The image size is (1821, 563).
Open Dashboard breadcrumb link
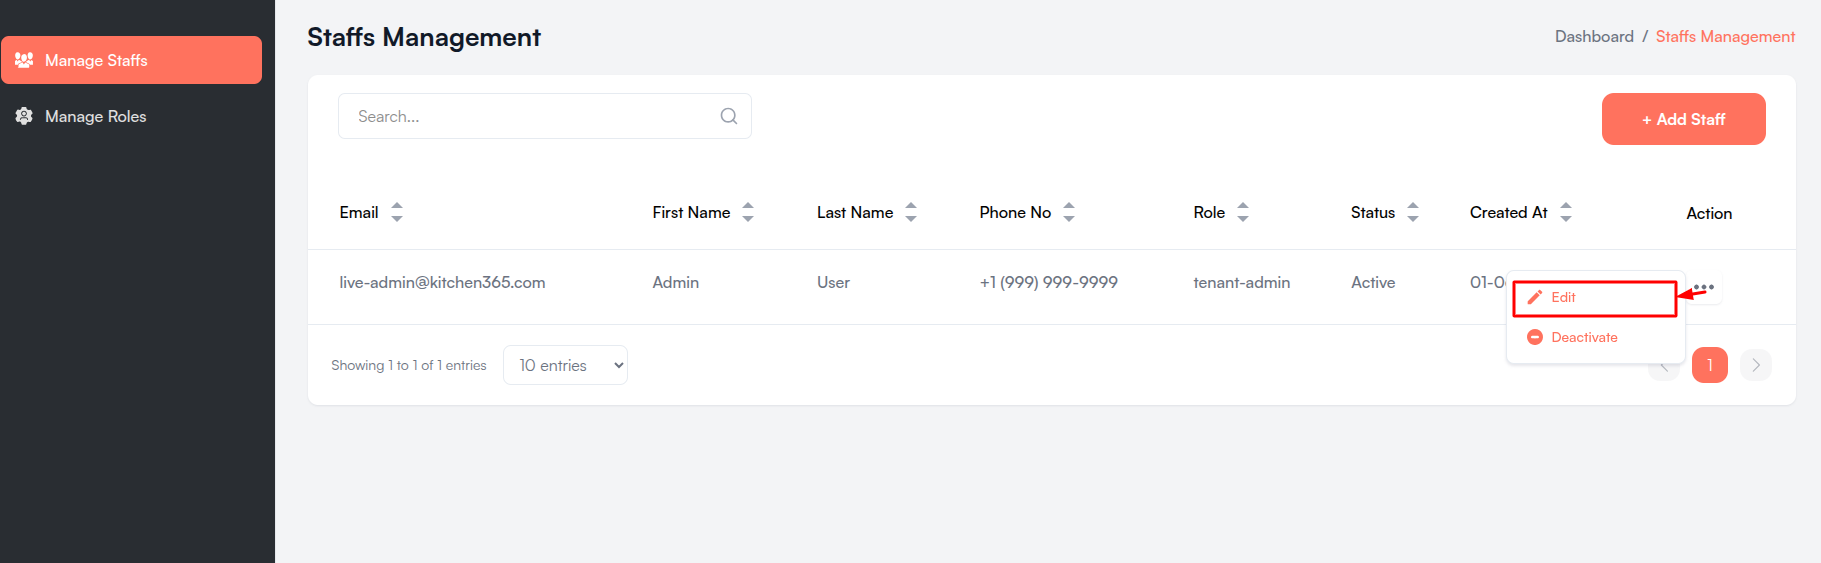coord(1594,36)
